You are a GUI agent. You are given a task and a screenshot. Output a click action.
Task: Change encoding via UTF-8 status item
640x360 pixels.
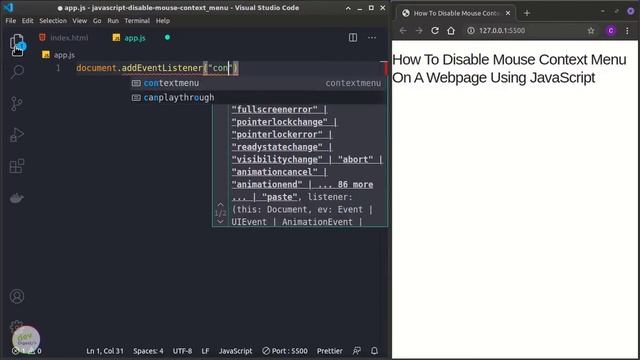click(182, 351)
